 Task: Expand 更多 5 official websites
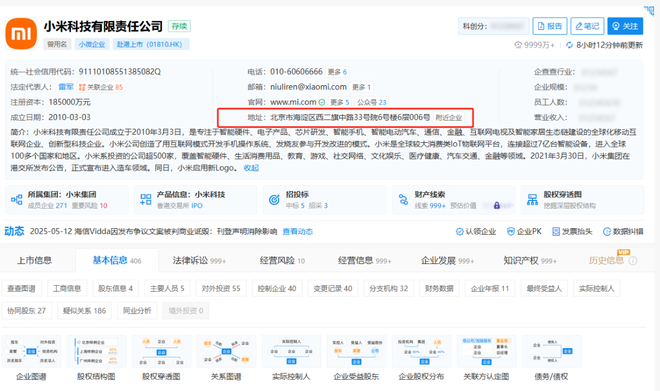[339, 102]
